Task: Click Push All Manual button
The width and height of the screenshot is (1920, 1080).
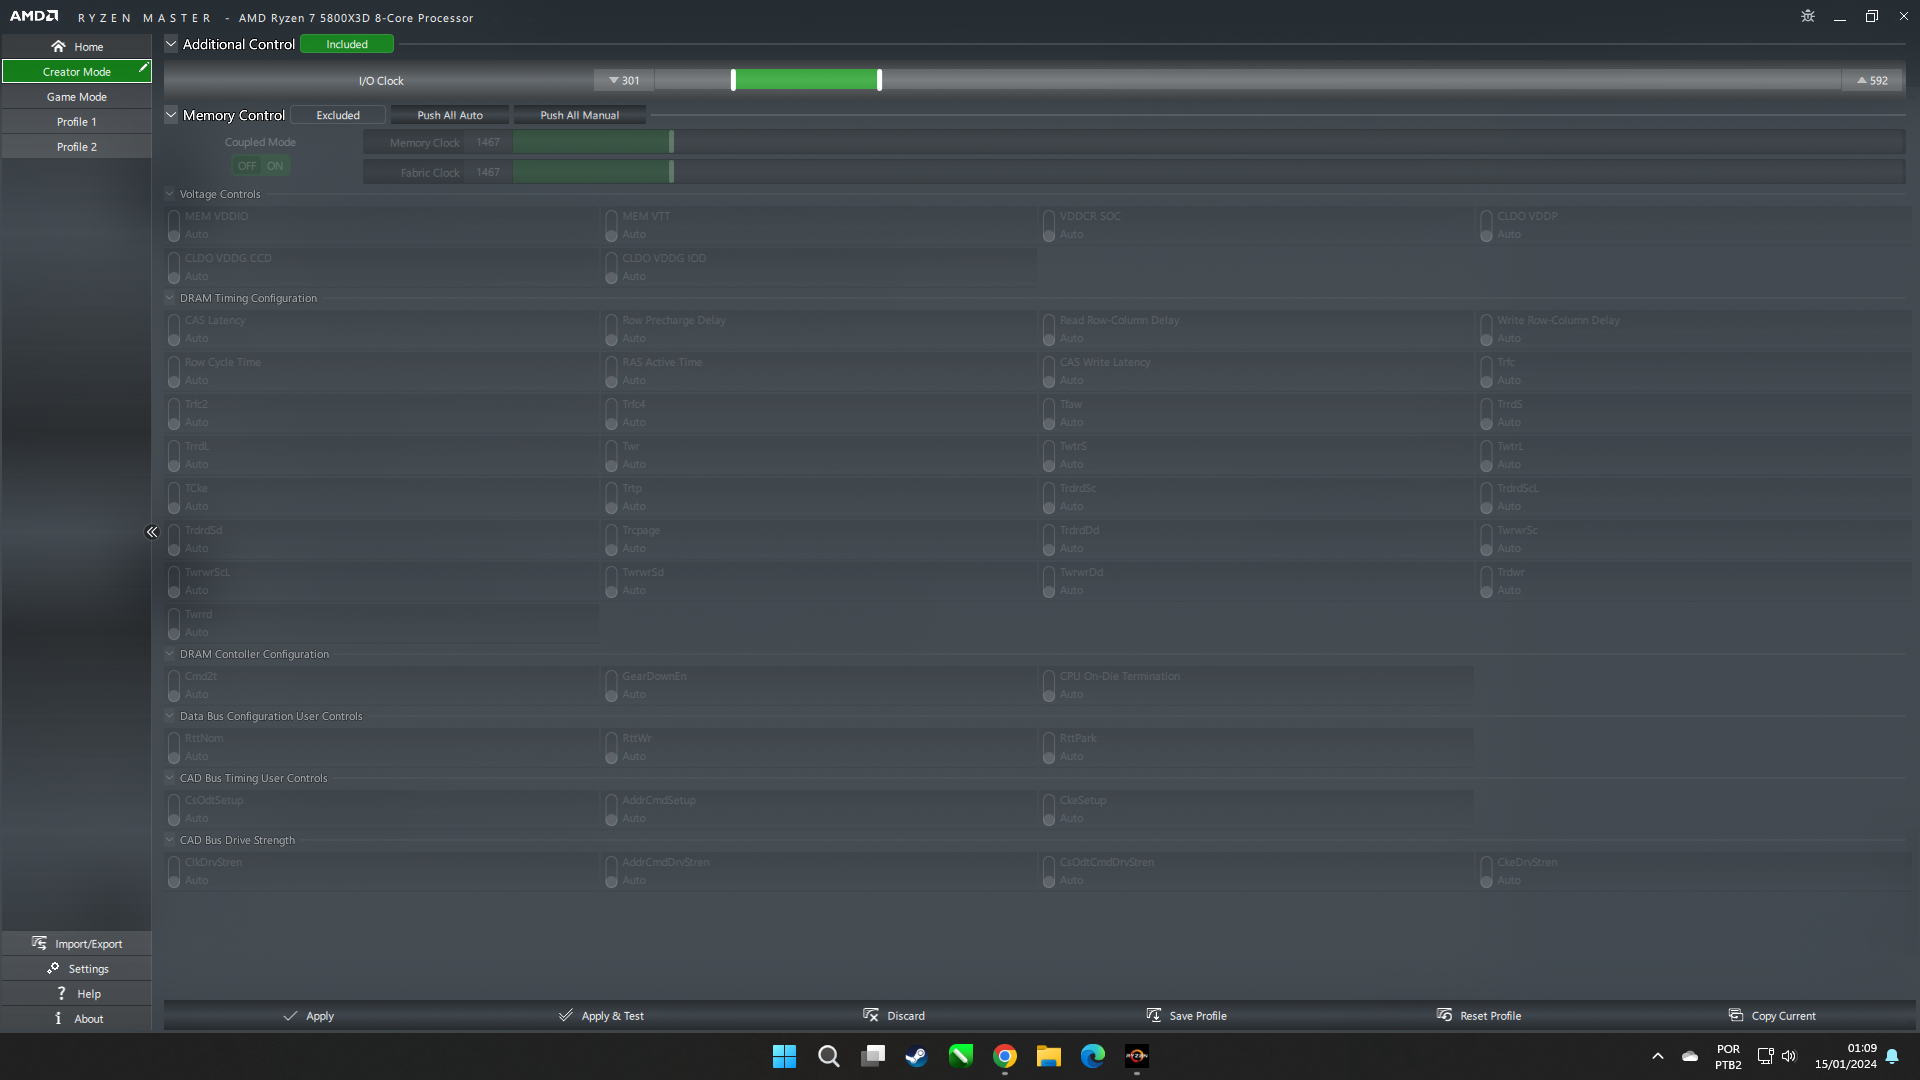Action: pyautogui.click(x=580, y=115)
